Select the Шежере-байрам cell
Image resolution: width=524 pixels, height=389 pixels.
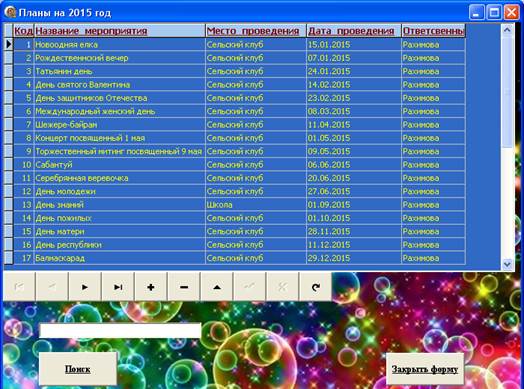click(x=120, y=125)
